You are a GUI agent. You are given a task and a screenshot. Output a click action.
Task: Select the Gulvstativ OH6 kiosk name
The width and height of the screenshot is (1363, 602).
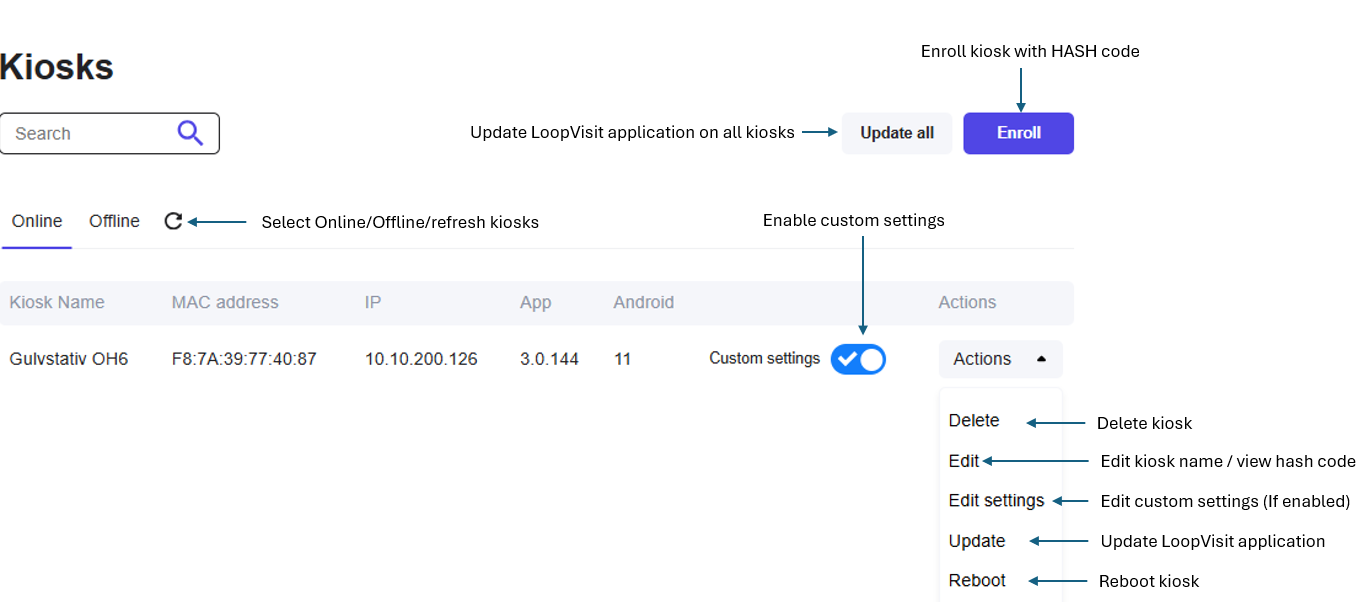(69, 359)
